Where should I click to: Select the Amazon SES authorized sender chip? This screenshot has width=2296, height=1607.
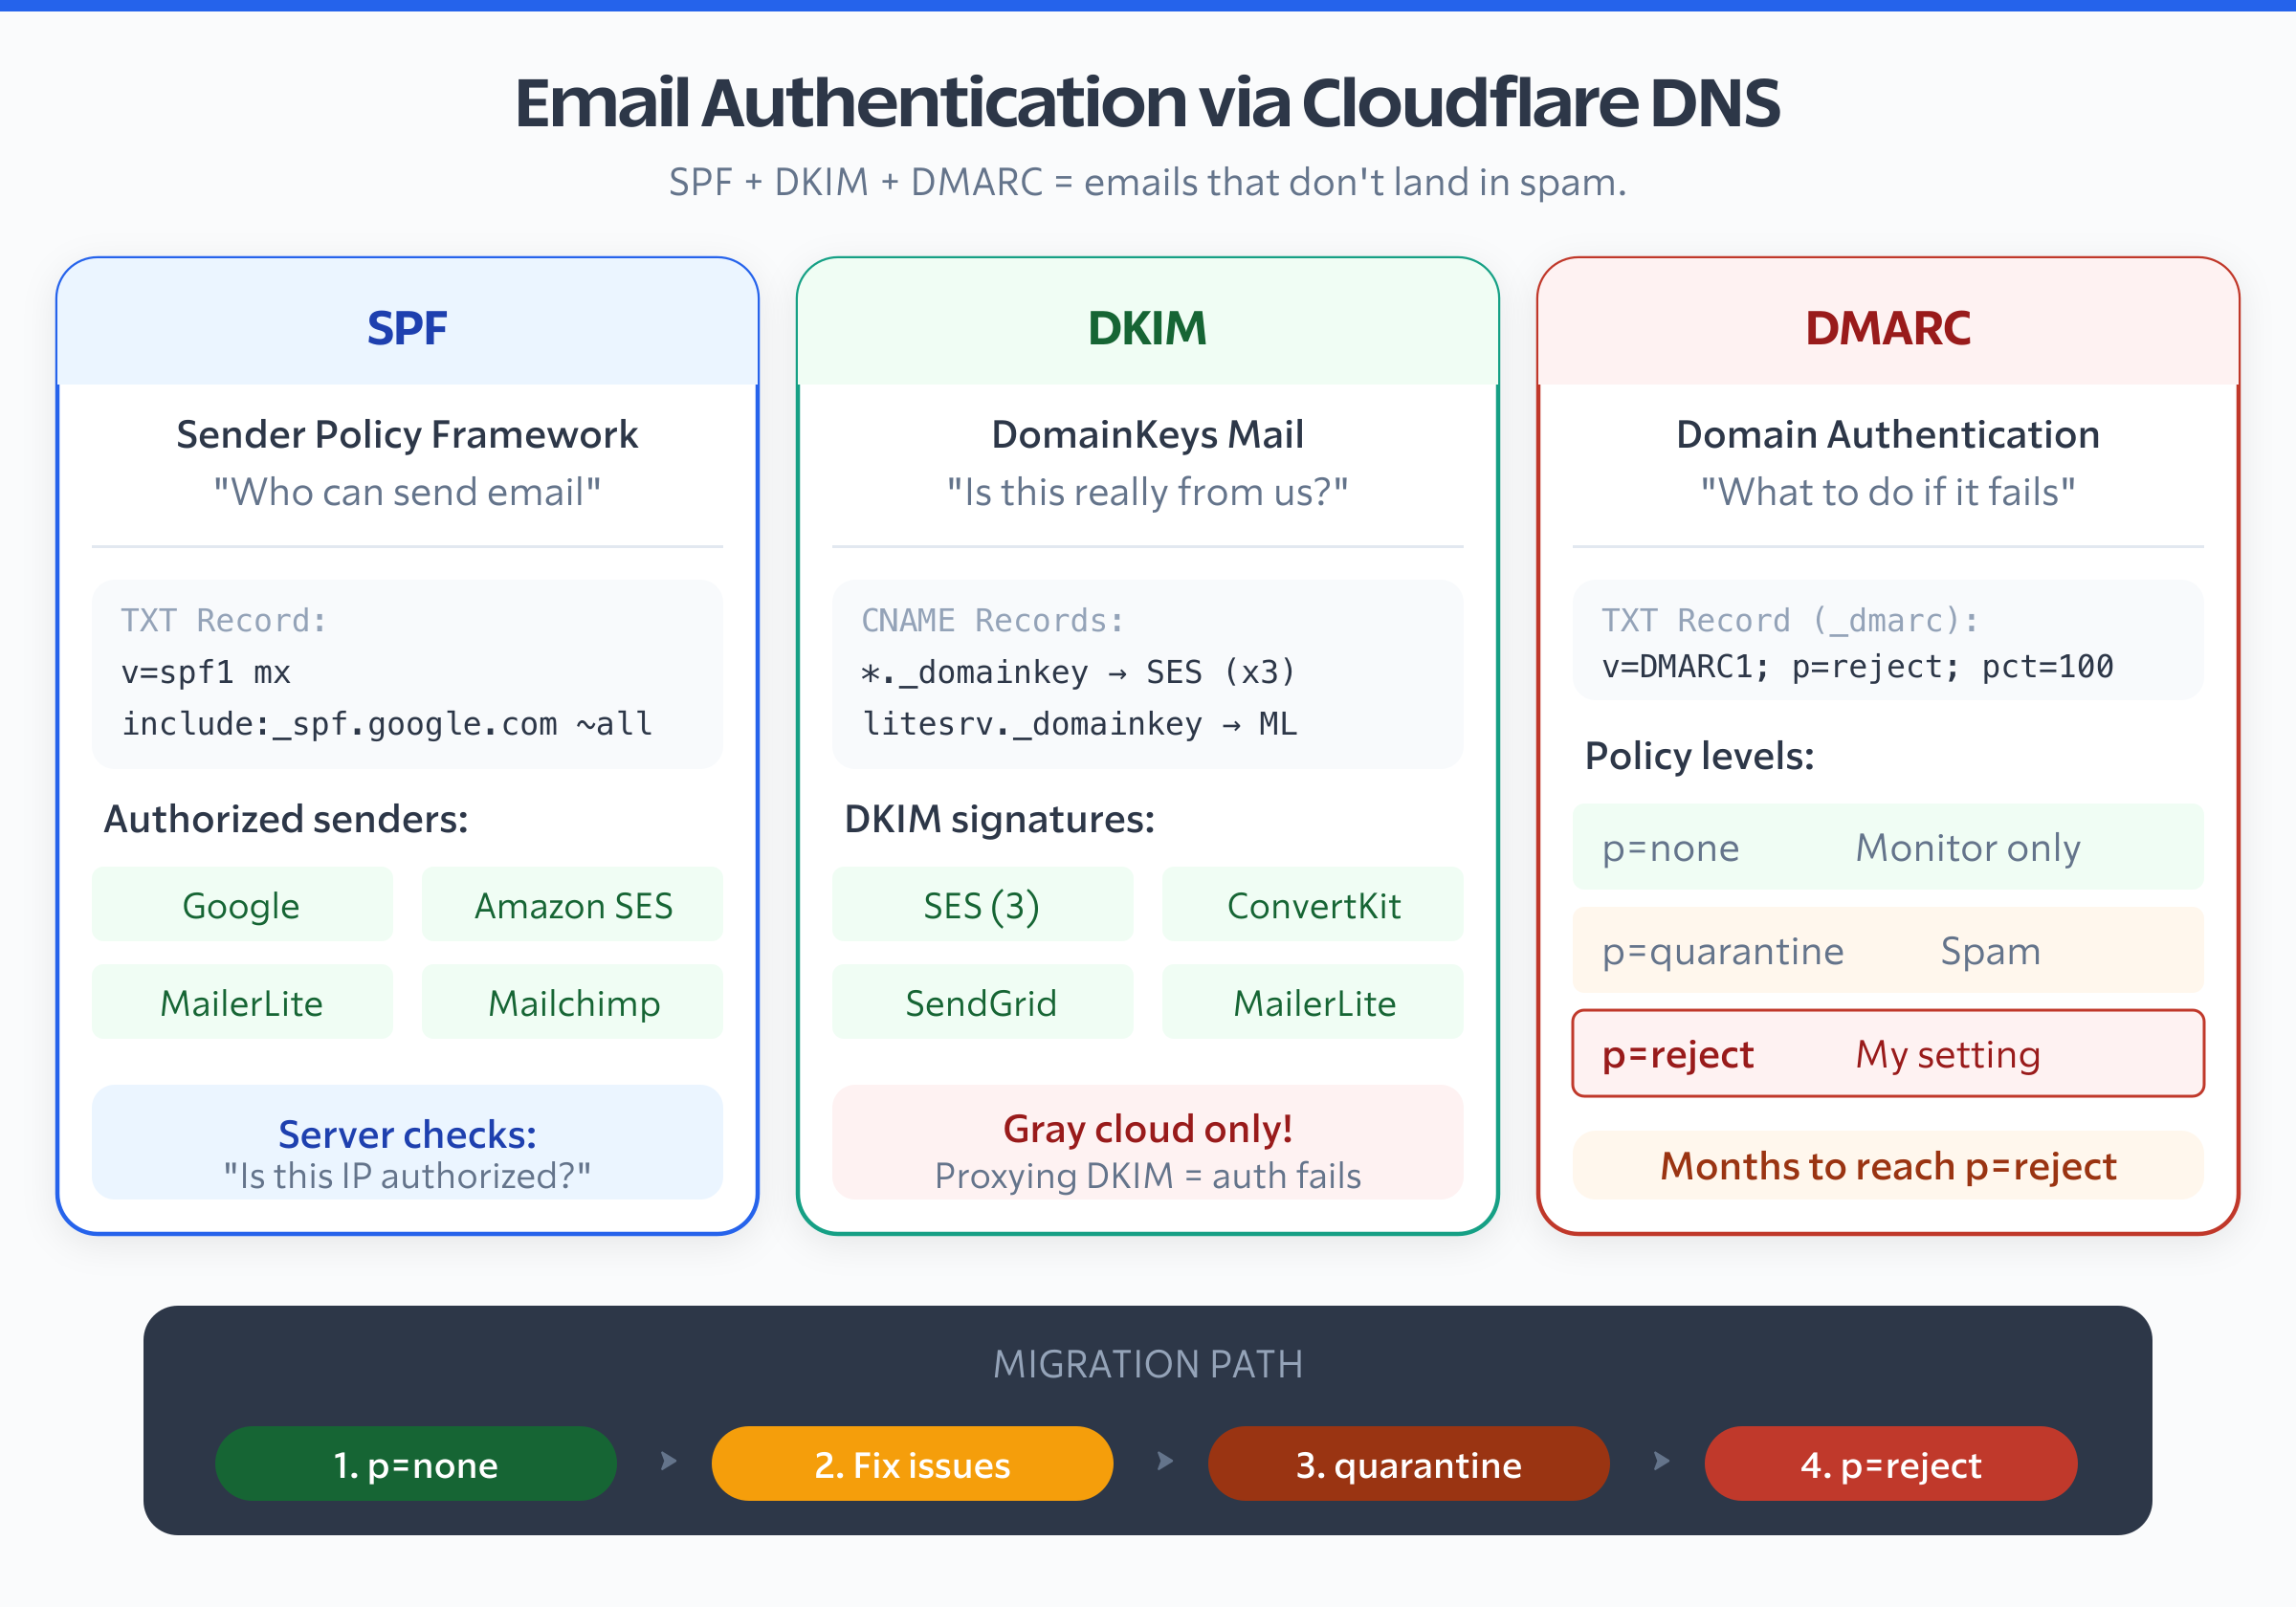572,906
